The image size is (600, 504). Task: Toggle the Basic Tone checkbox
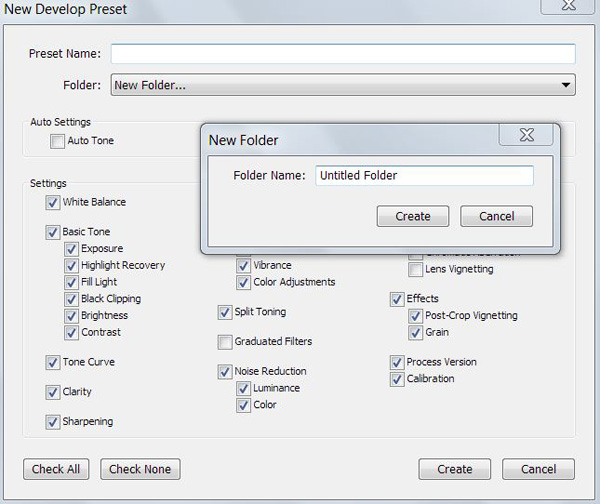click(x=53, y=232)
